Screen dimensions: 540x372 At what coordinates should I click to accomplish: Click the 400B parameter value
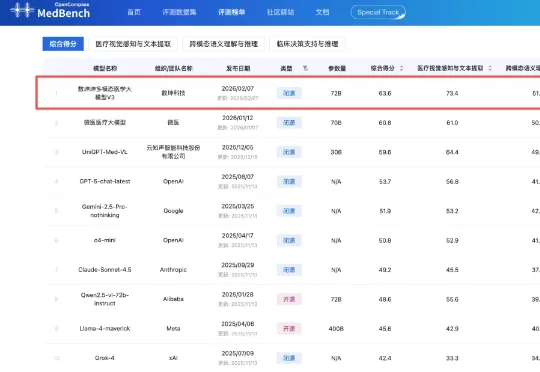pyautogui.click(x=336, y=329)
